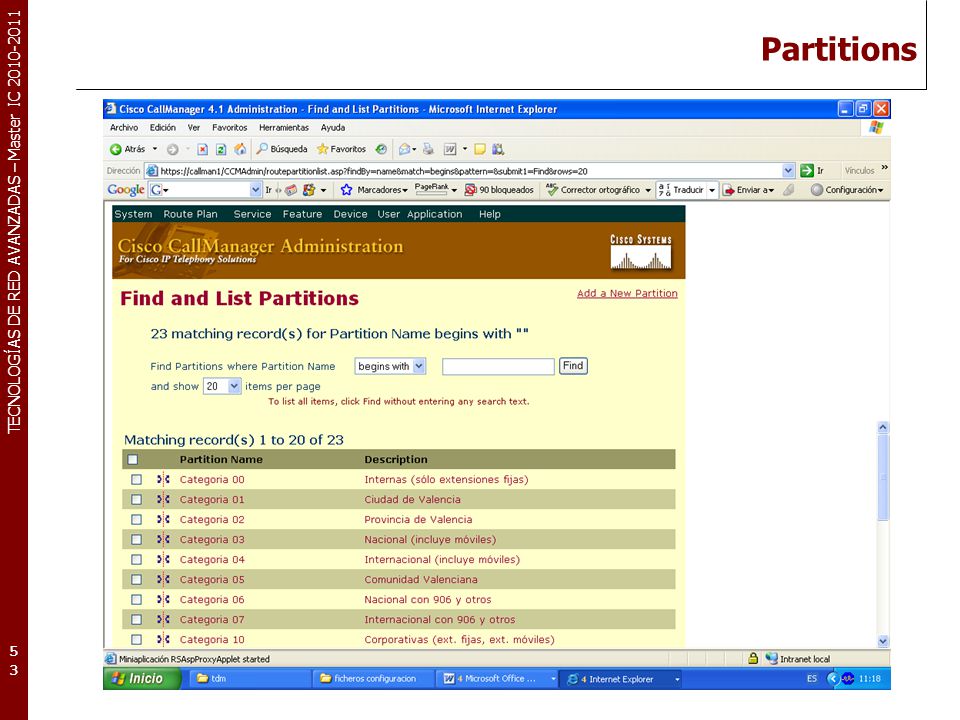Open the Route Plan menu
The height and width of the screenshot is (720, 960).
[x=190, y=214]
